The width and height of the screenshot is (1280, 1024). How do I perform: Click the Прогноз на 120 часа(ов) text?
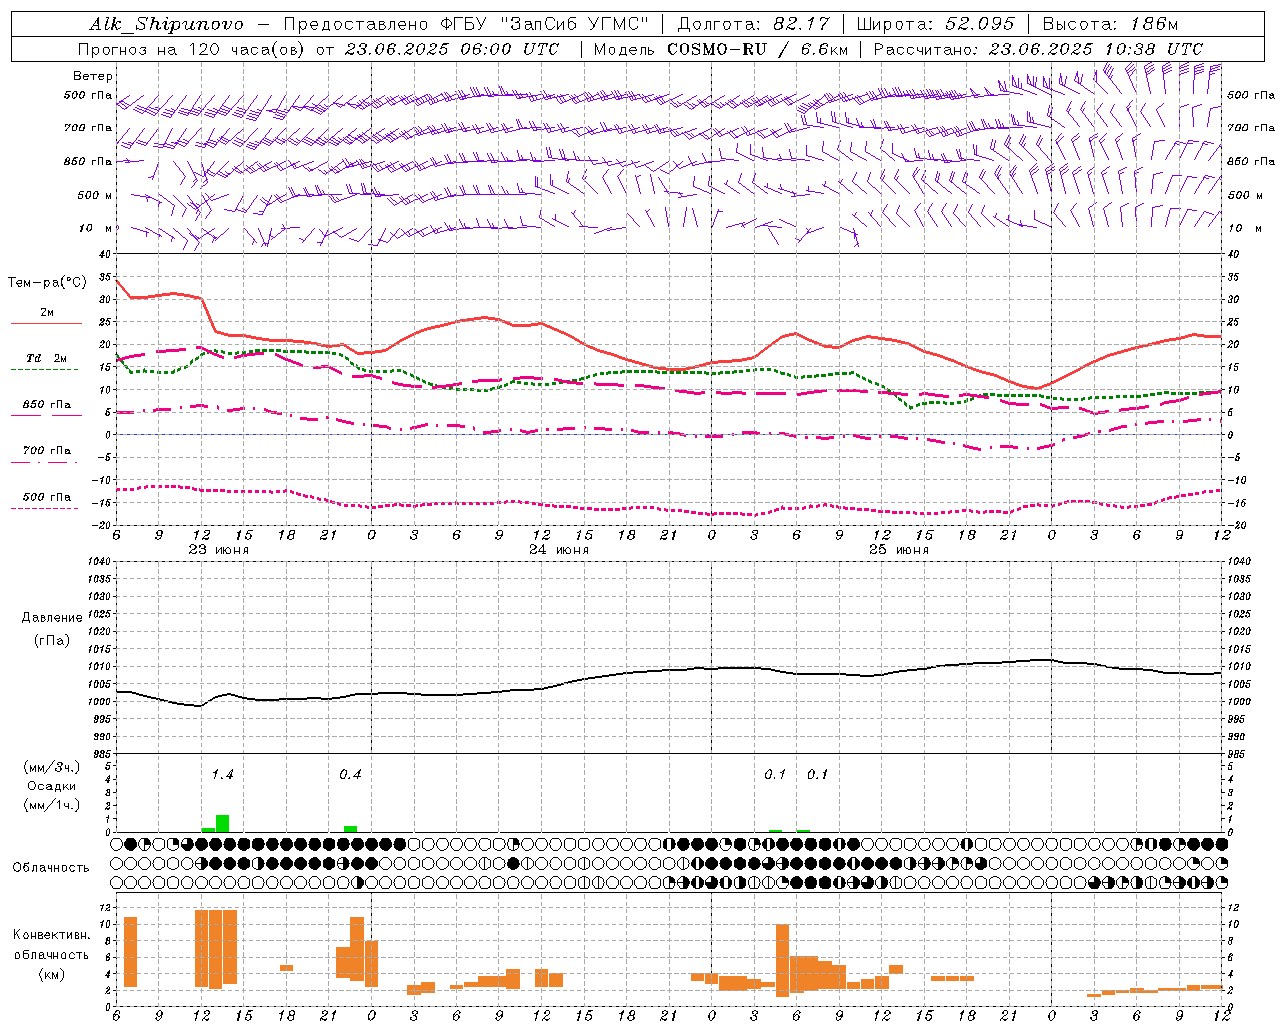click(192, 49)
